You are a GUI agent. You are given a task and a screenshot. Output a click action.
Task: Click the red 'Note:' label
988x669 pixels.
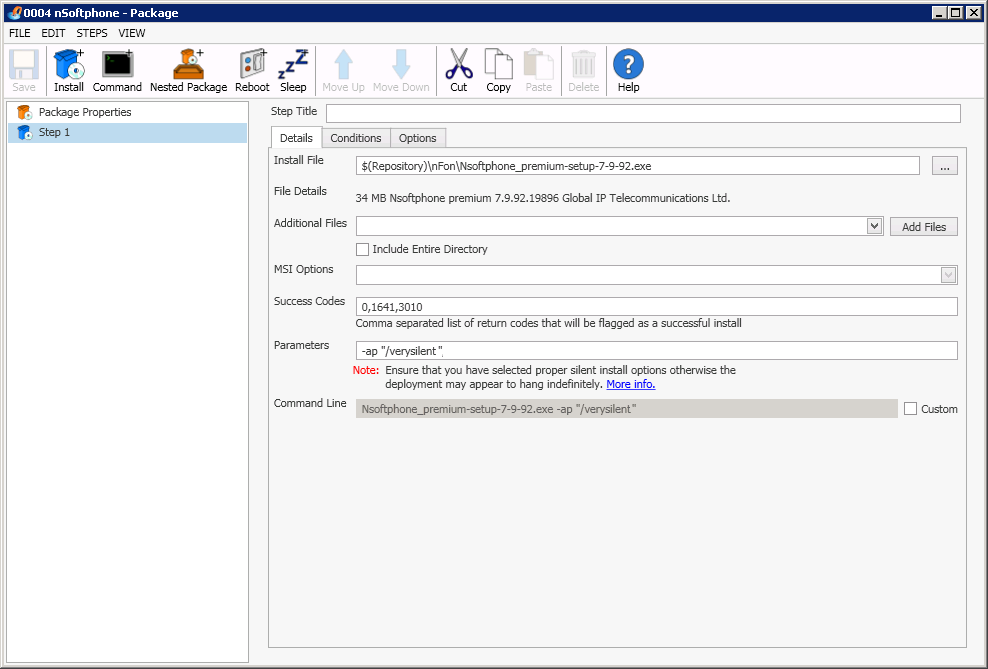tap(366, 370)
